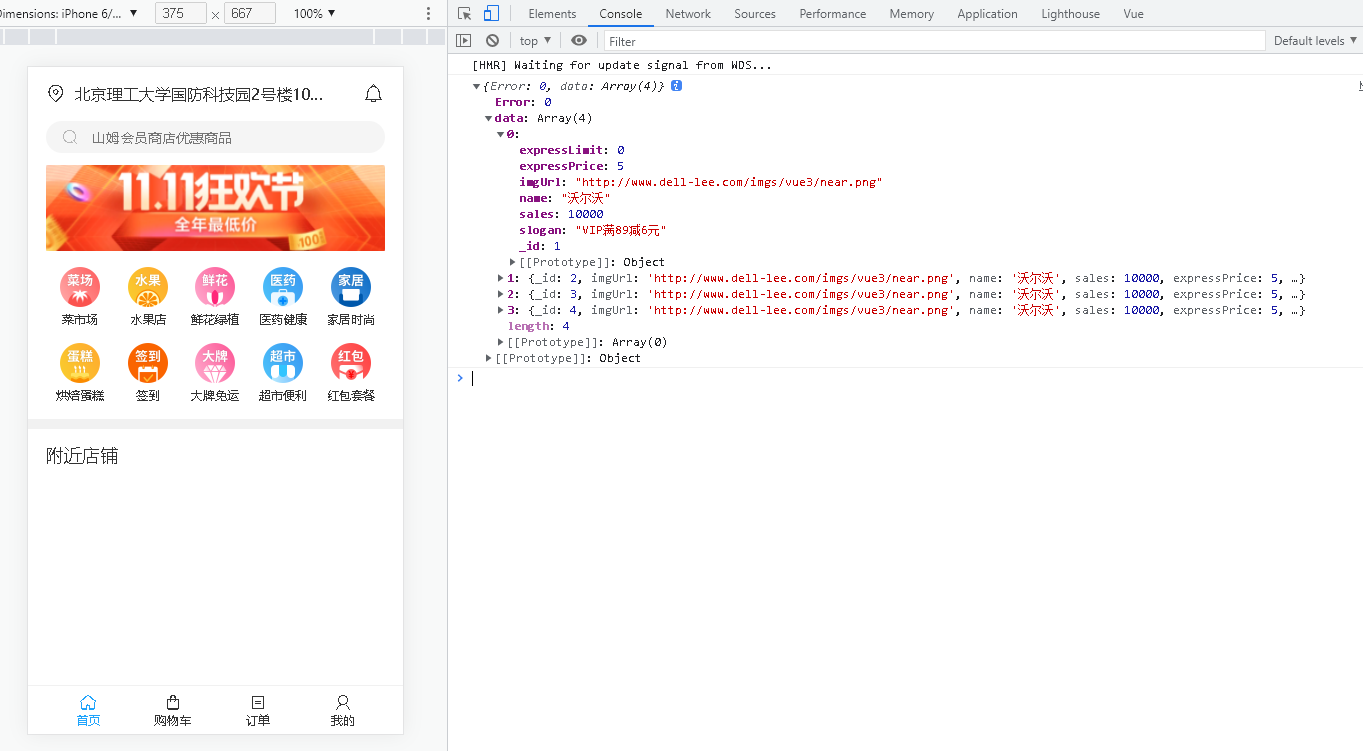Switch to the Vue tab
The width and height of the screenshot is (1363, 751).
(x=1133, y=14)
